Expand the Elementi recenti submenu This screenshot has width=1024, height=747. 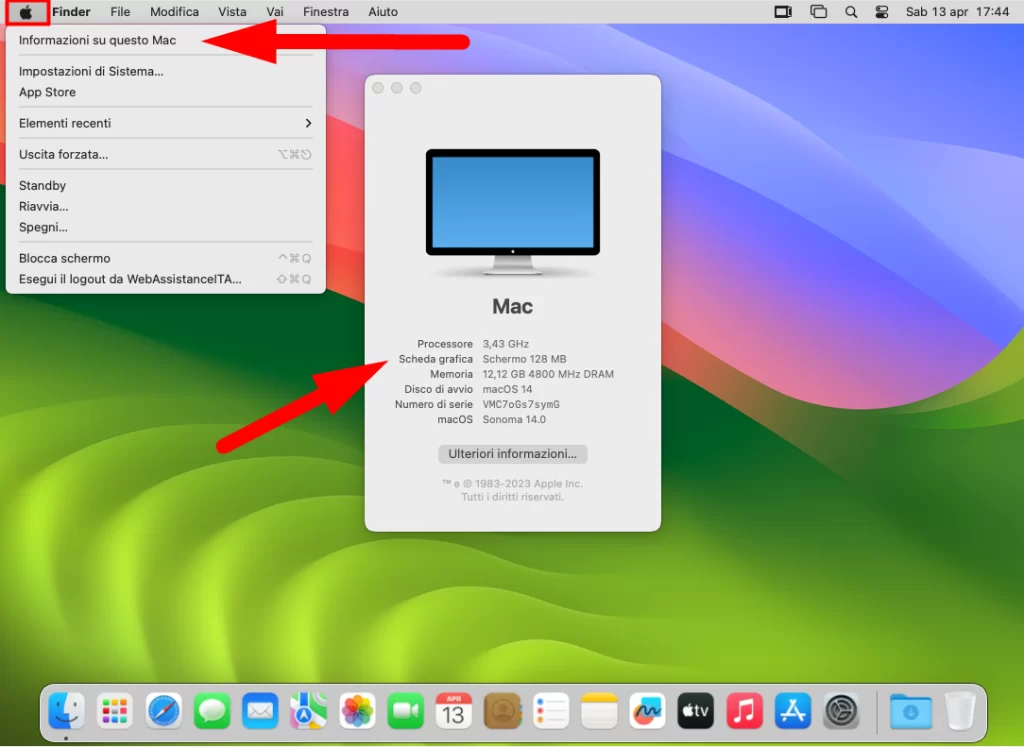(165, 123)
